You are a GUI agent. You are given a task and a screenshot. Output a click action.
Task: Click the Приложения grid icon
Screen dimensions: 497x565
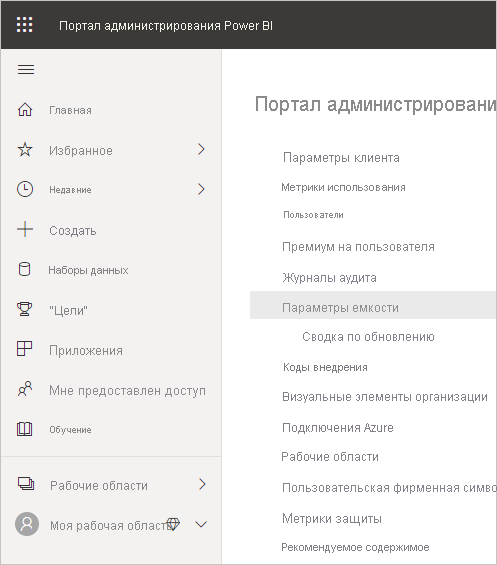[25, 349]
